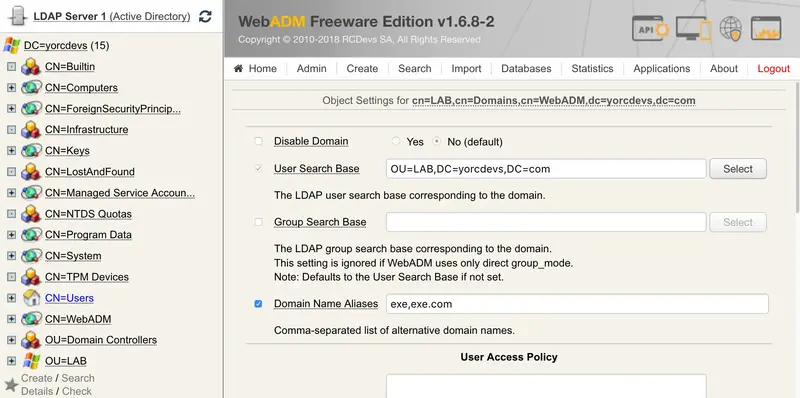Screen dimensions: 800x398
Task: Click the CN=ForeignSecurityPrincip... icon
Action: click(x=31, y=108)
